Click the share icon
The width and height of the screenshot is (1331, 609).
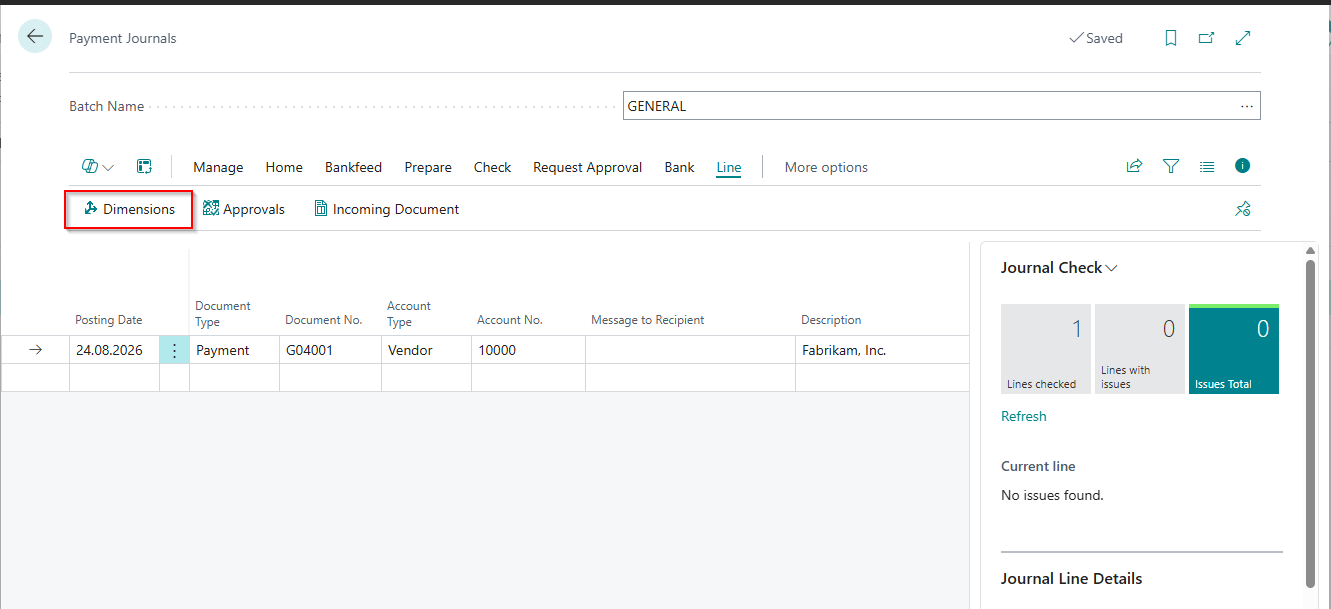pos(1134,167)
